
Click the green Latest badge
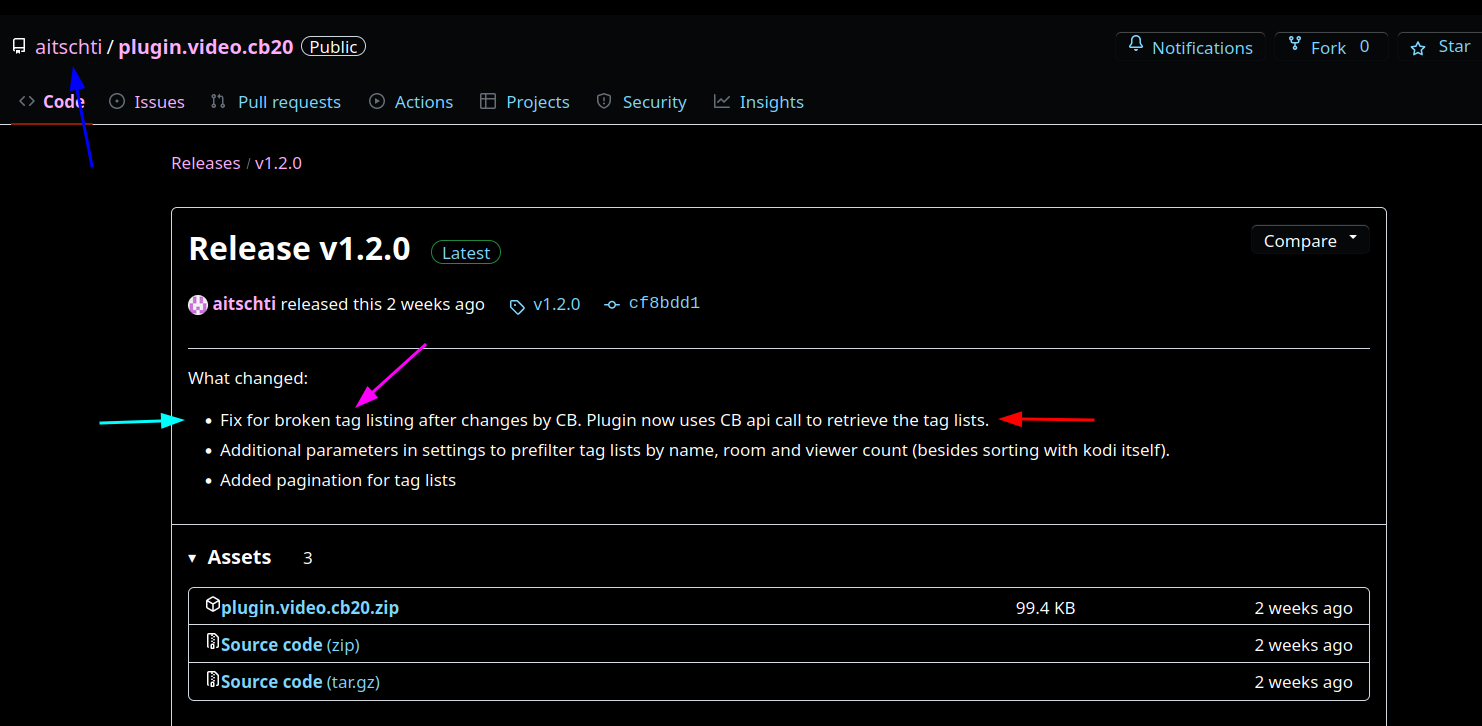coord(466,253)
